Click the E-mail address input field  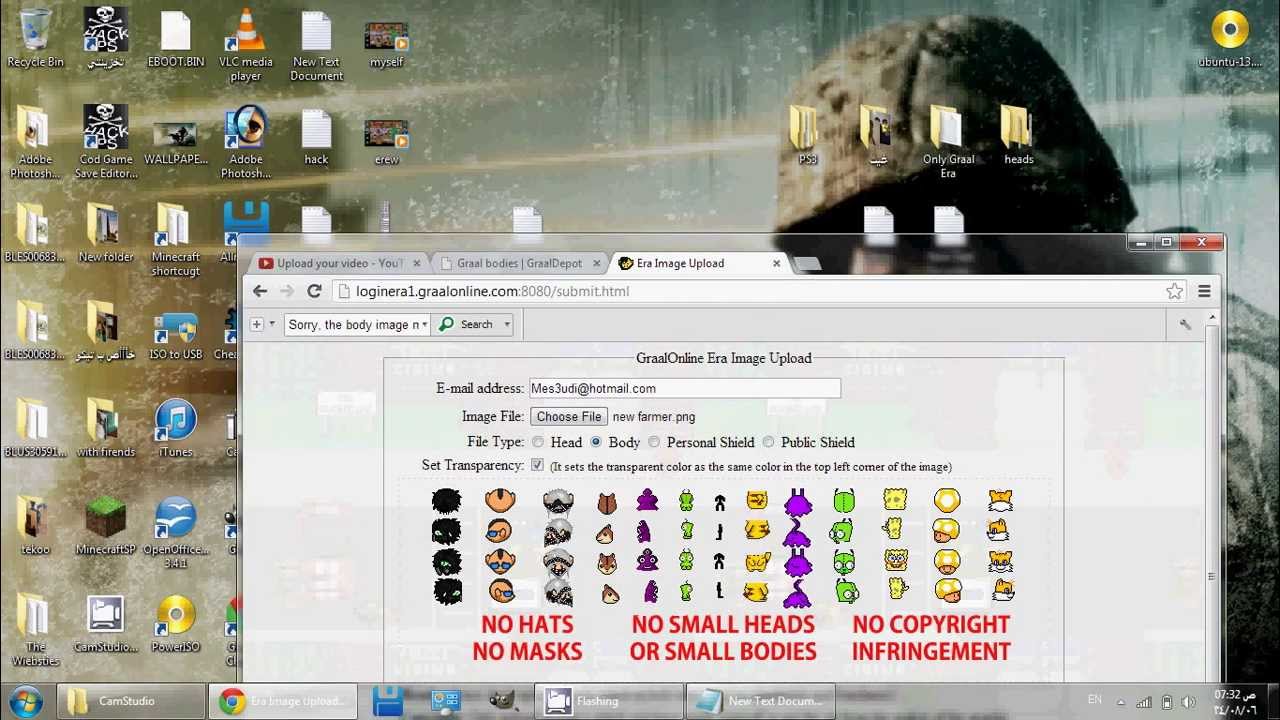point(684,388)
